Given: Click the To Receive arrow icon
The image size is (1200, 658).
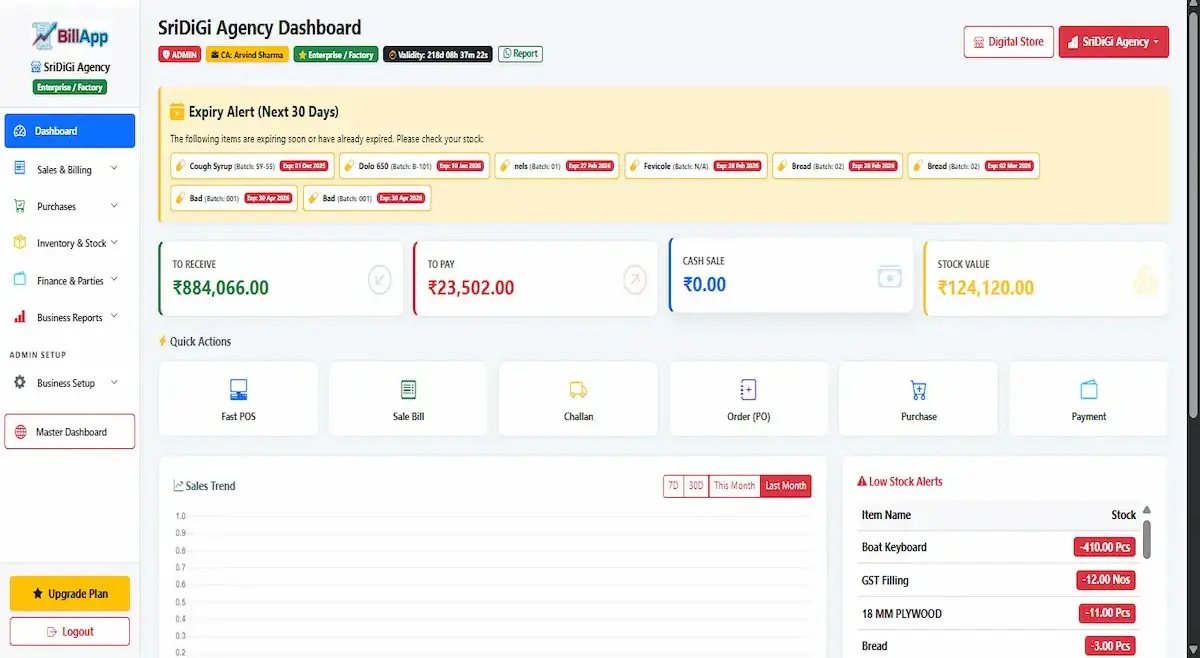Looking at the screenshot, I should 380,279.
